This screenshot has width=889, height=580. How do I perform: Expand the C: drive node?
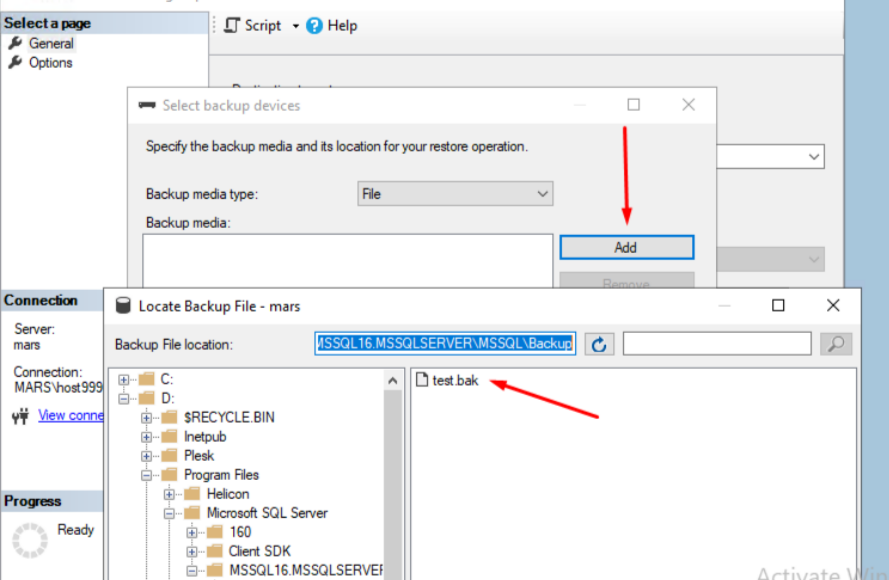click(x=124, y=379)
